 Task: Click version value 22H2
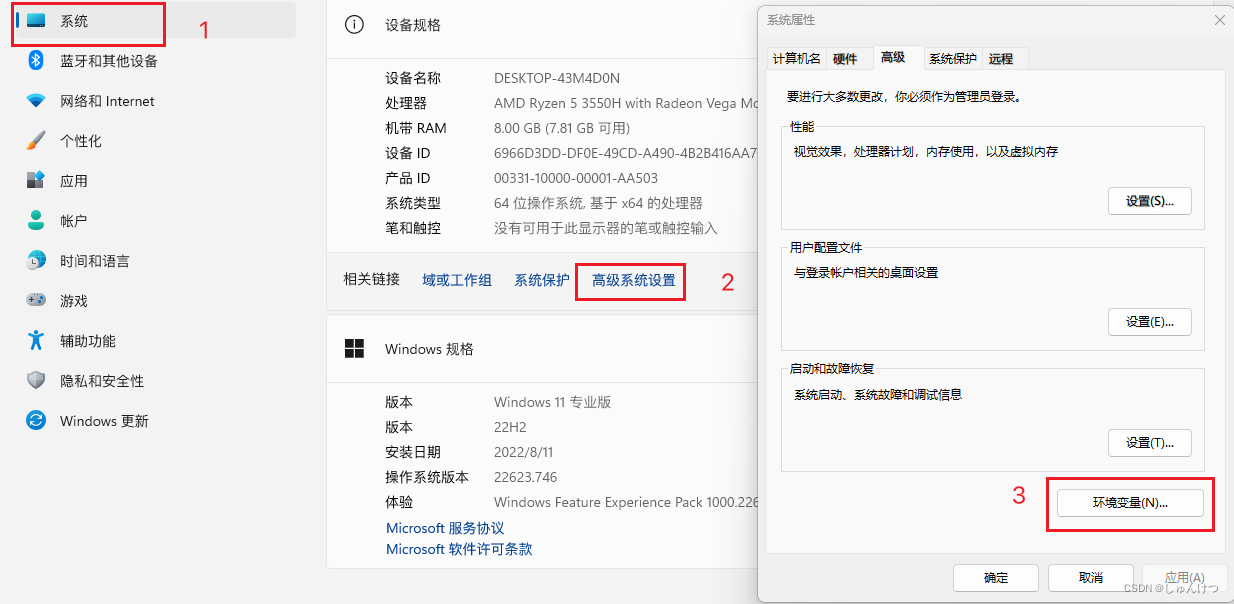510,427
